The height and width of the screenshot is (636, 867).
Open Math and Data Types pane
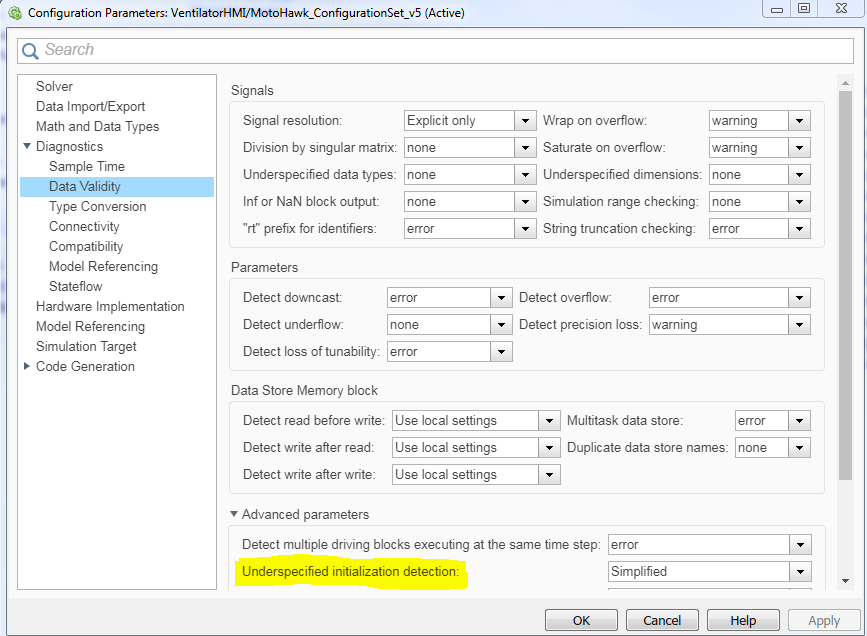point(97,126)
